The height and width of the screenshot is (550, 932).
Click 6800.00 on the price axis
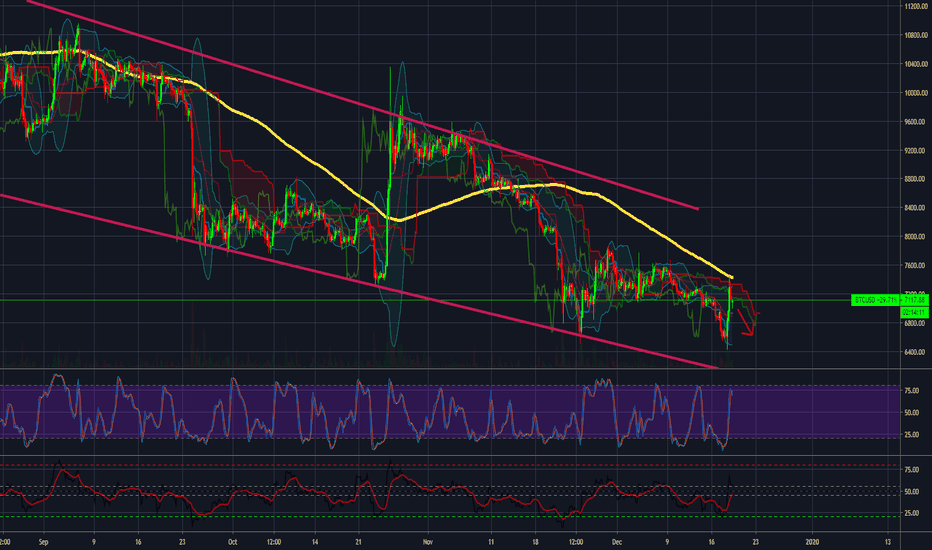point(915,323)
